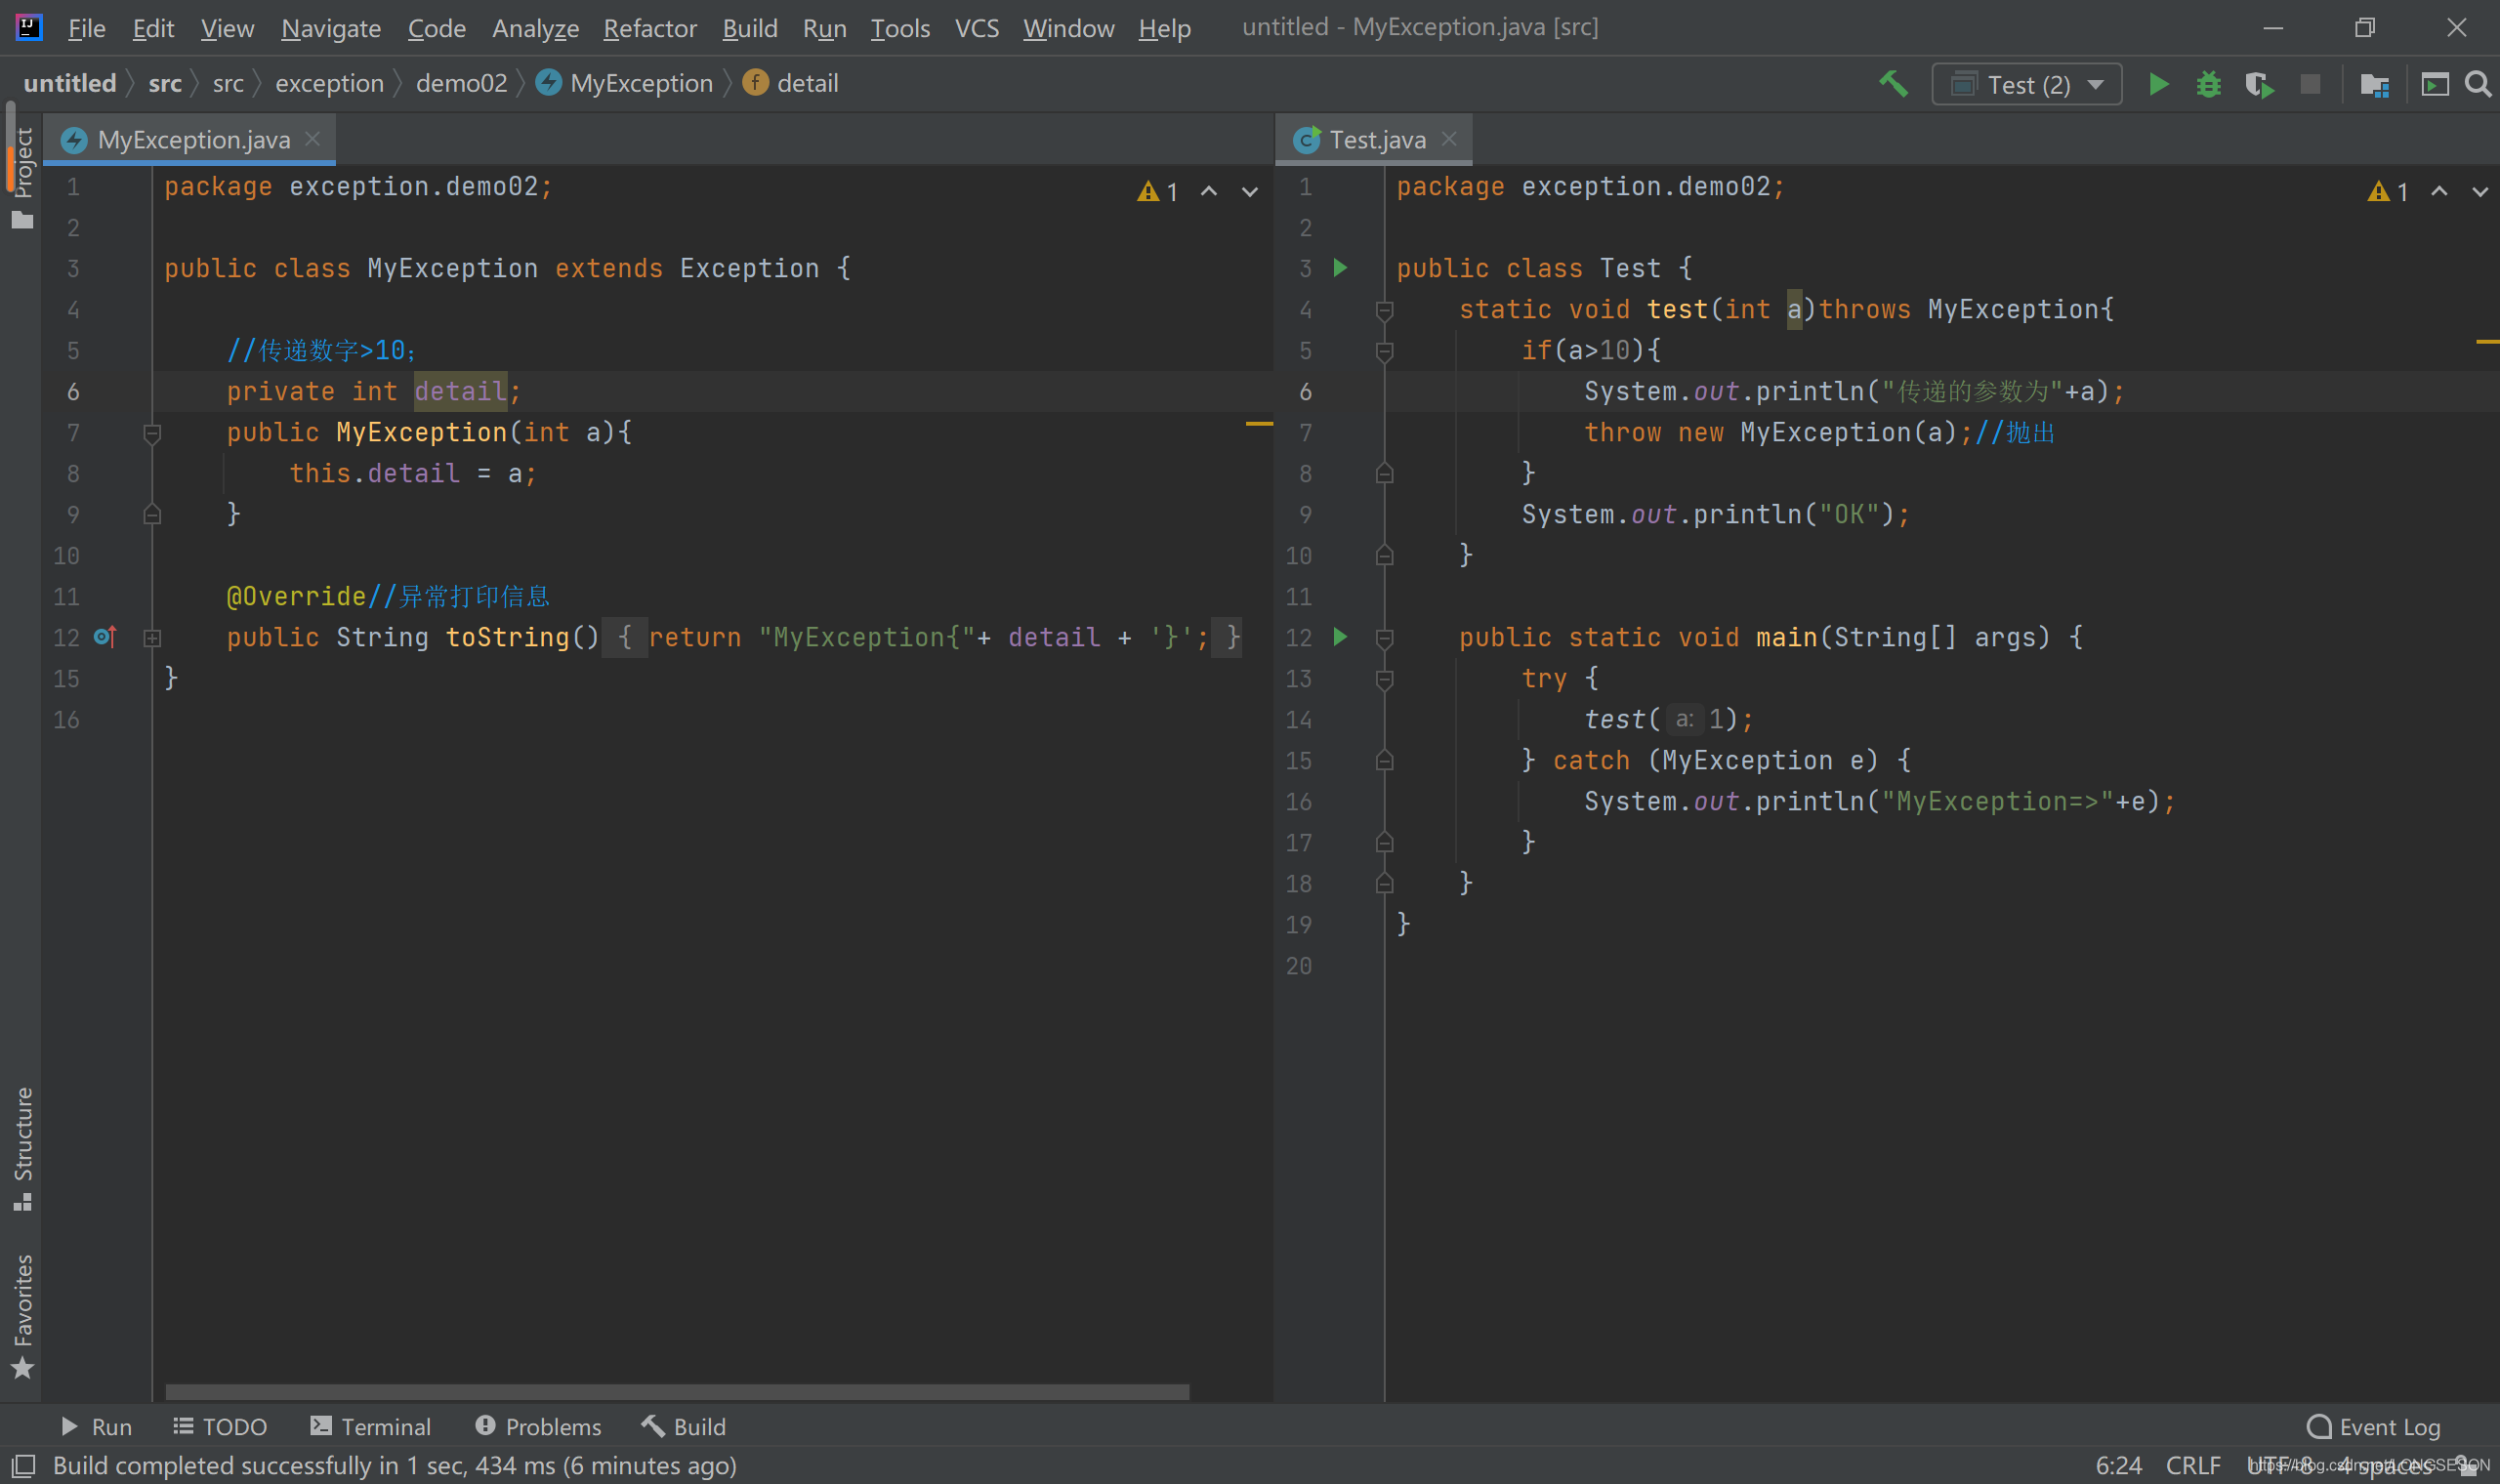Viewport: 2500px width, 1484px height.
Task: Open the Event Log panel
Action: pos(2373,1426)
